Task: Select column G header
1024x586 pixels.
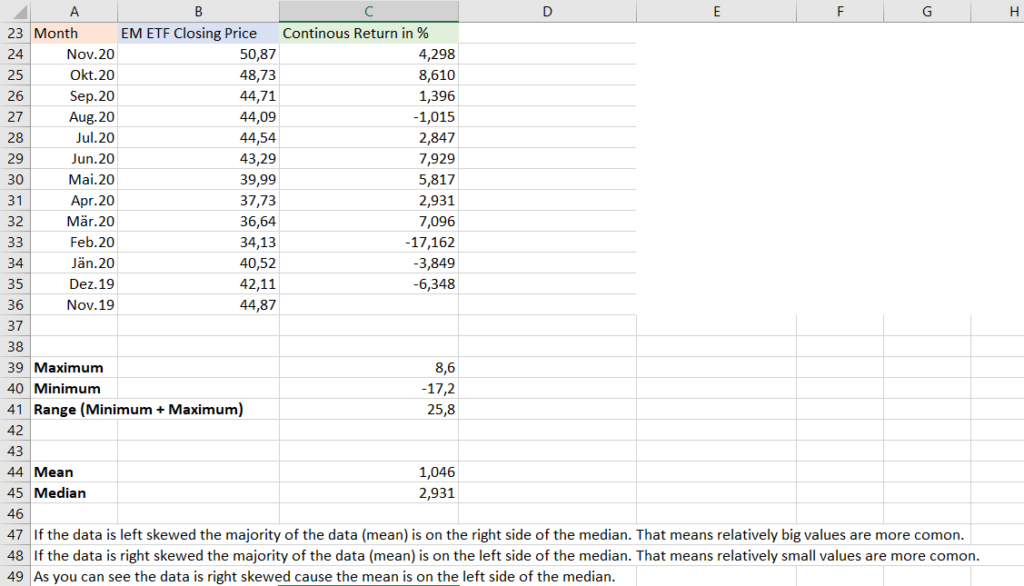Action: (927, 11)
